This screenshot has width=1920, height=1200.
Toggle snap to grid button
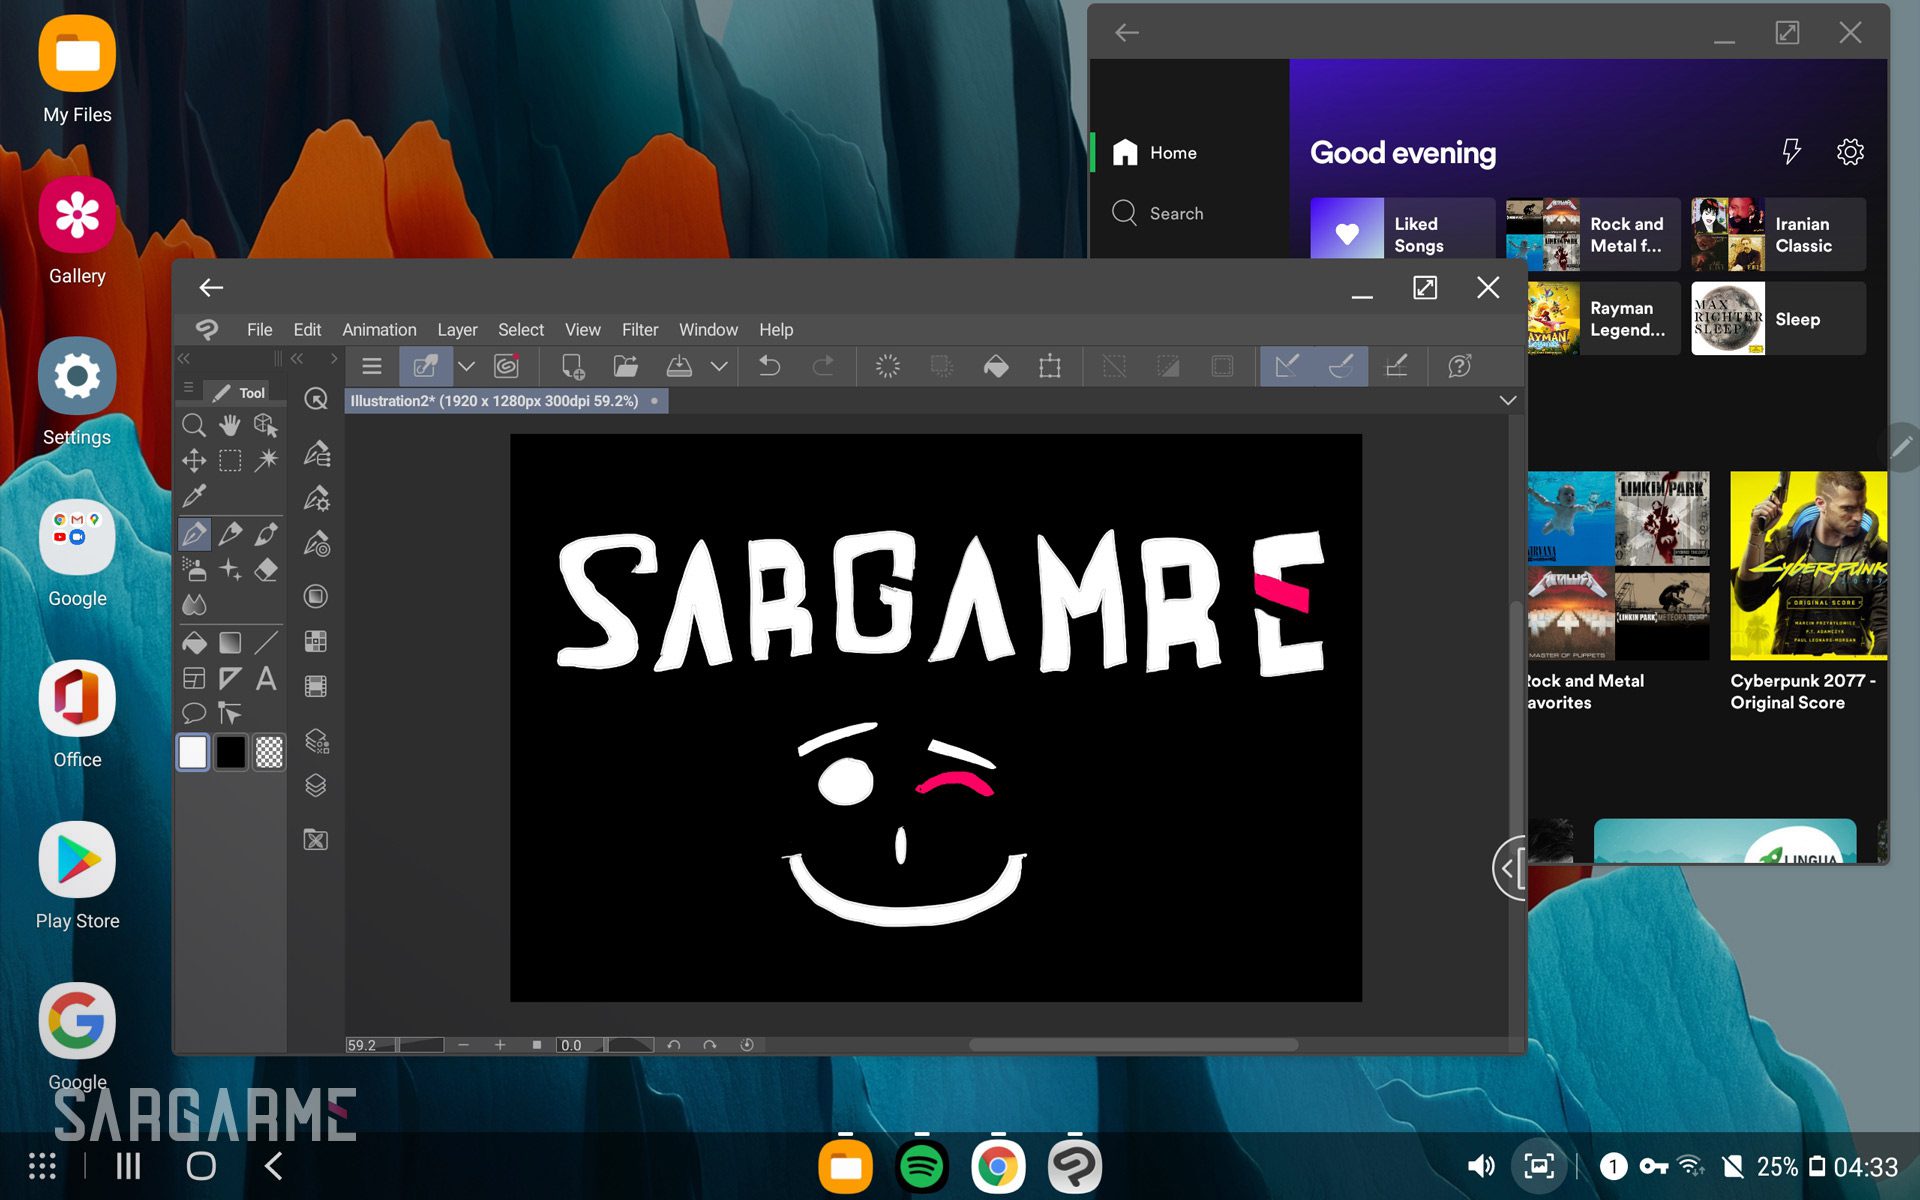pos(1396,366)
